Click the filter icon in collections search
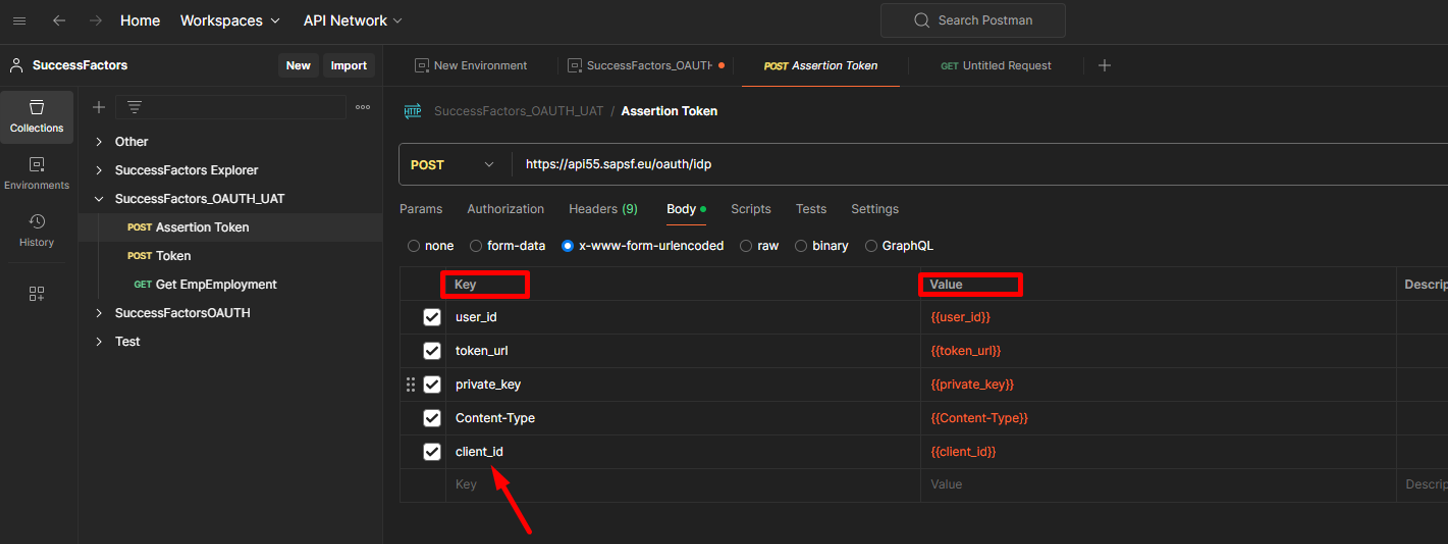The width and height of the screenshot is (1448, 544). click(134, 107)
